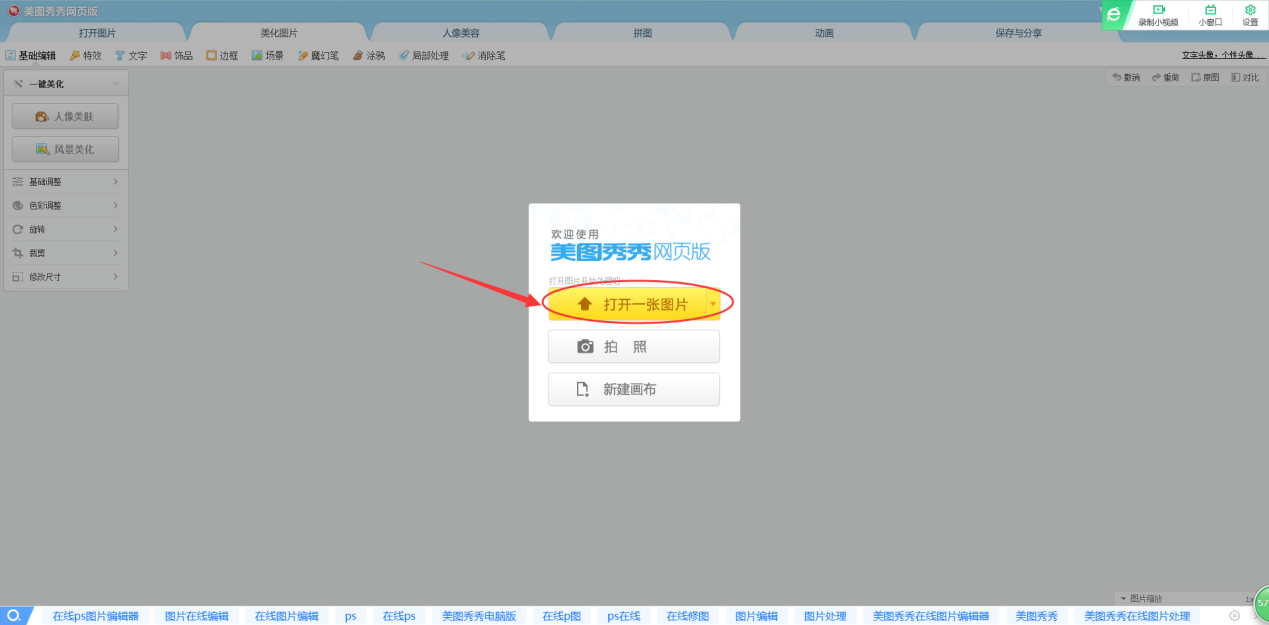The width and height of the screenshot is (1269, 625).
Task: Collapse the 一键美化 panel header
Action: coord(66,84)
